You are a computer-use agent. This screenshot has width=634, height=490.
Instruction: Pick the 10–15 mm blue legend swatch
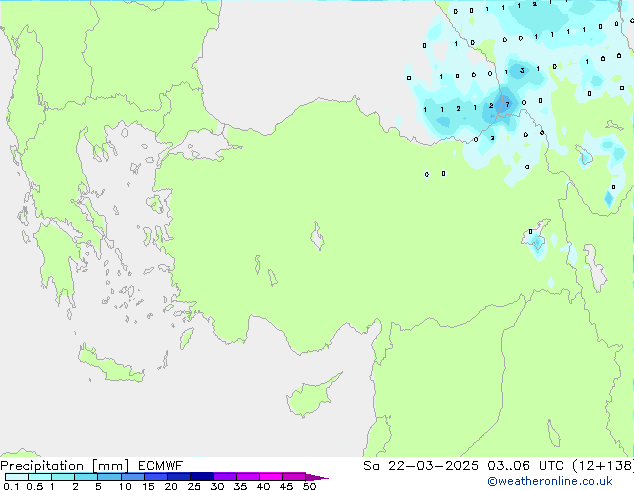(x=132, y=477)
